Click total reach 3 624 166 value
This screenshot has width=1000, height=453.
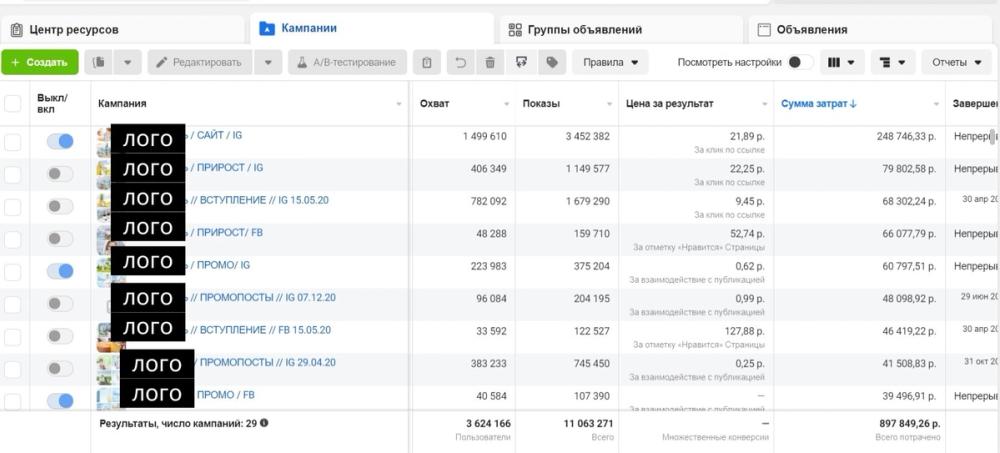click(487, 424)
